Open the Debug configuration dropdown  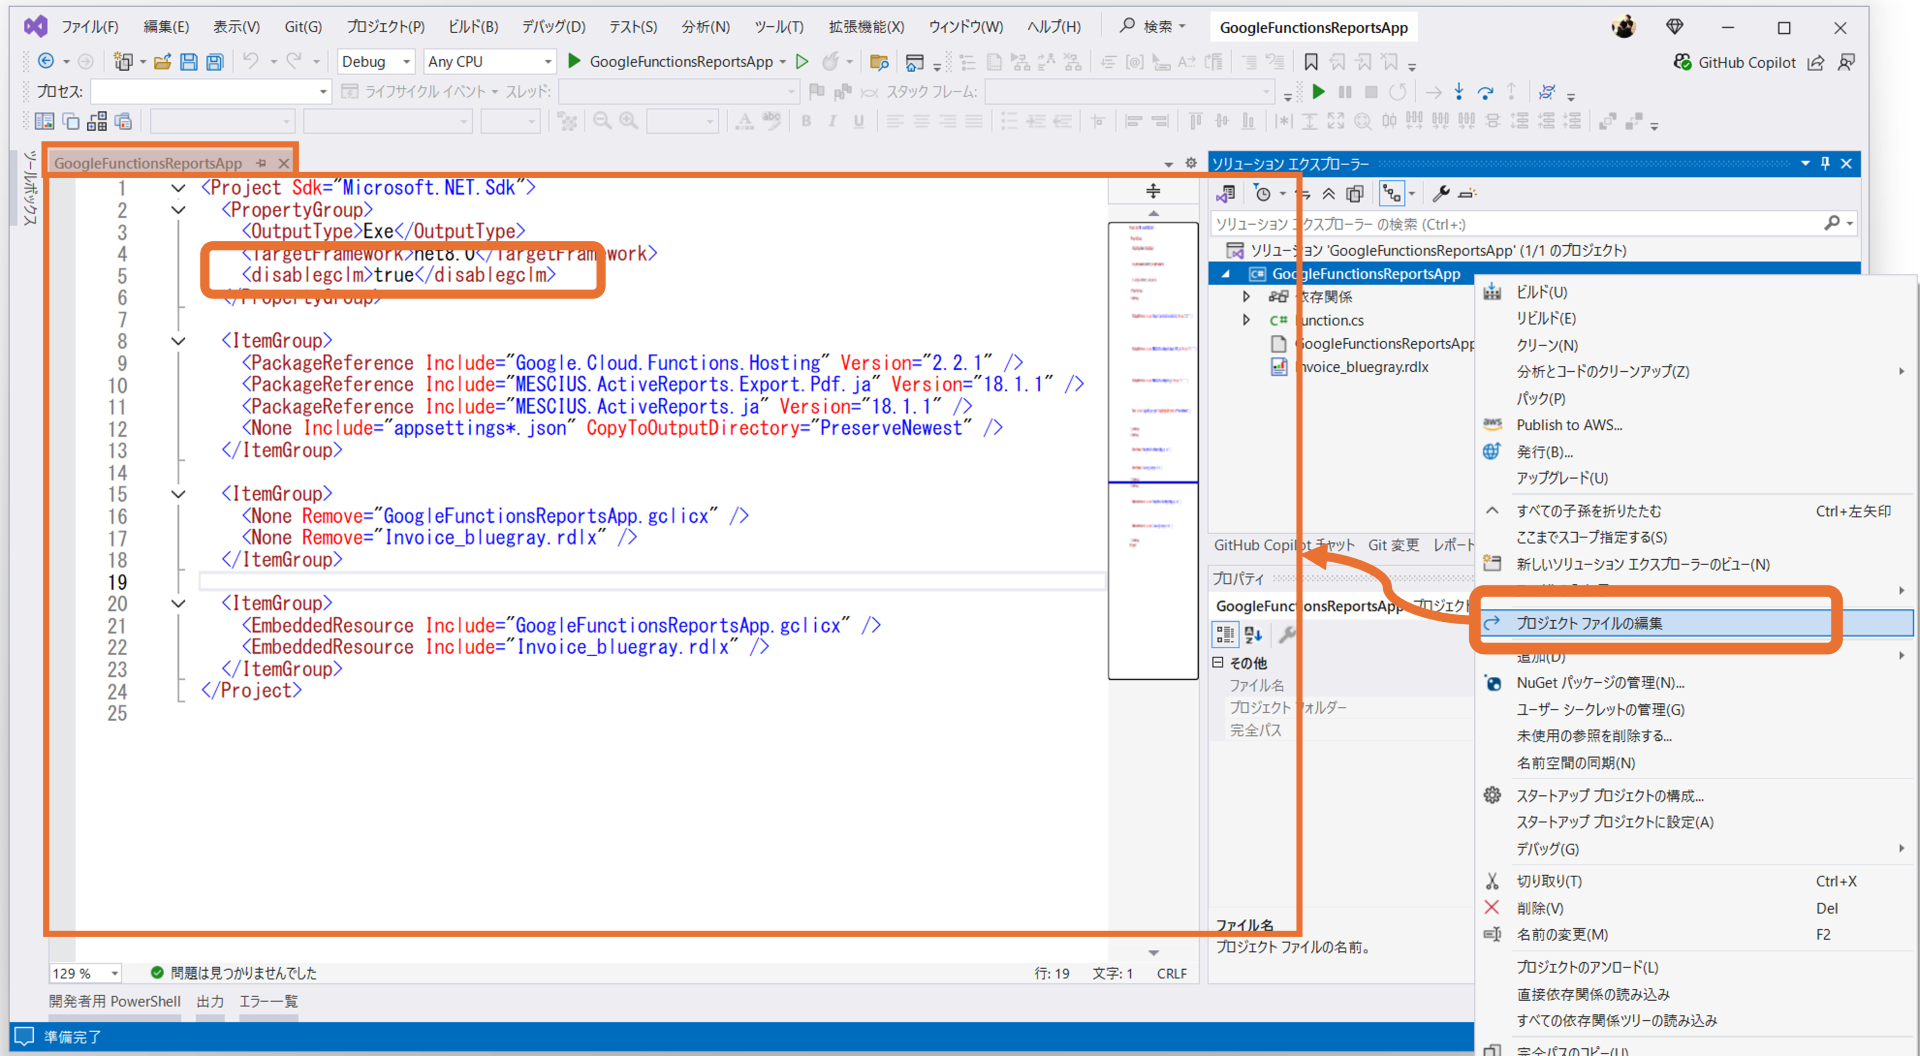(376, 62)
